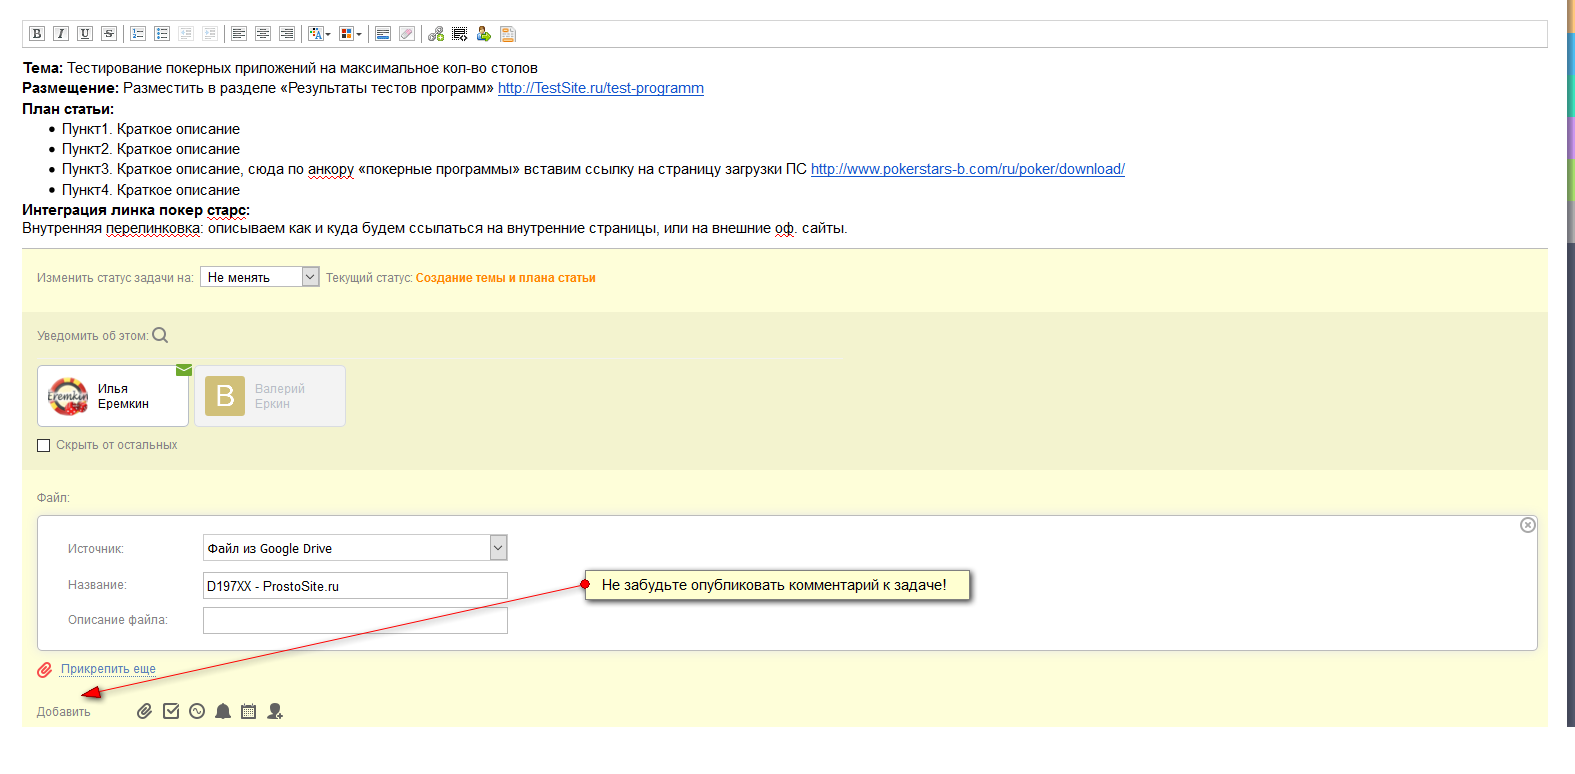
Task: Click the user mention toolbar icon
Action: point(484,34)
